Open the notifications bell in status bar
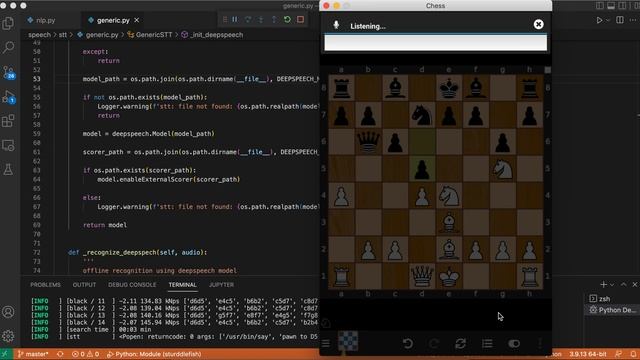Viewport: 640px width, 360px height. point(633,354)
